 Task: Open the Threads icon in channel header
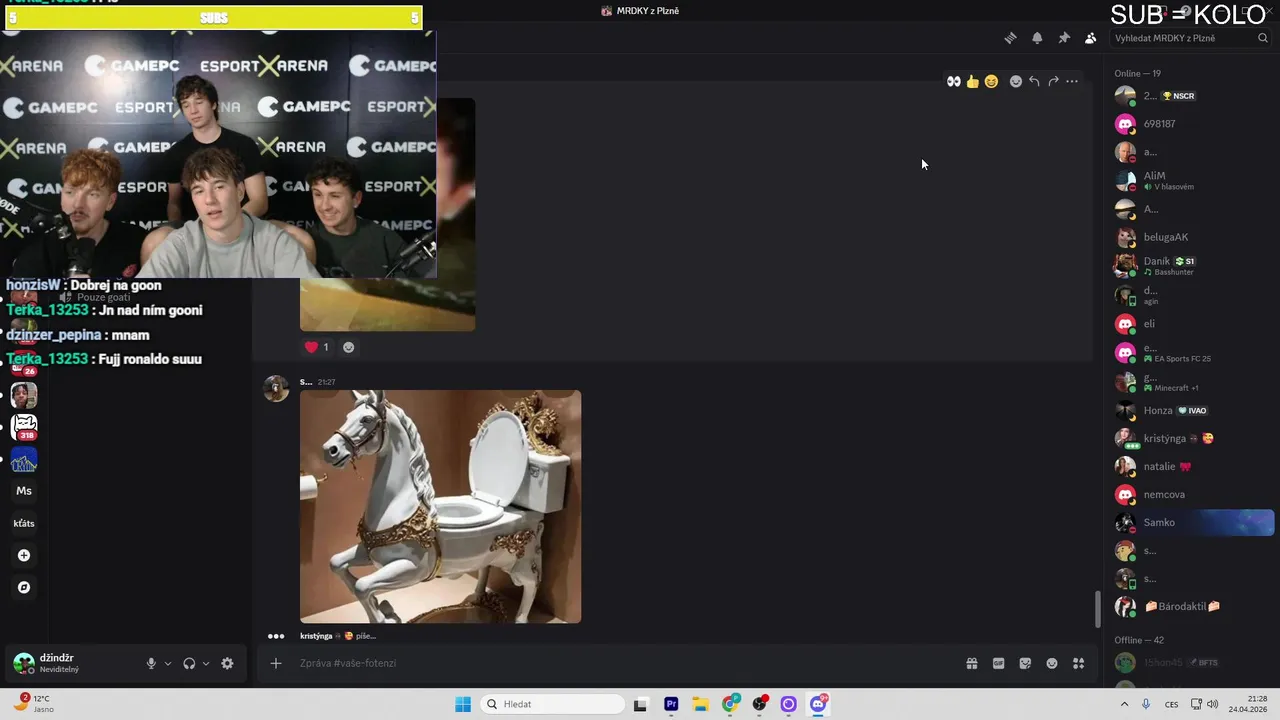click(x=1010, y=38)
